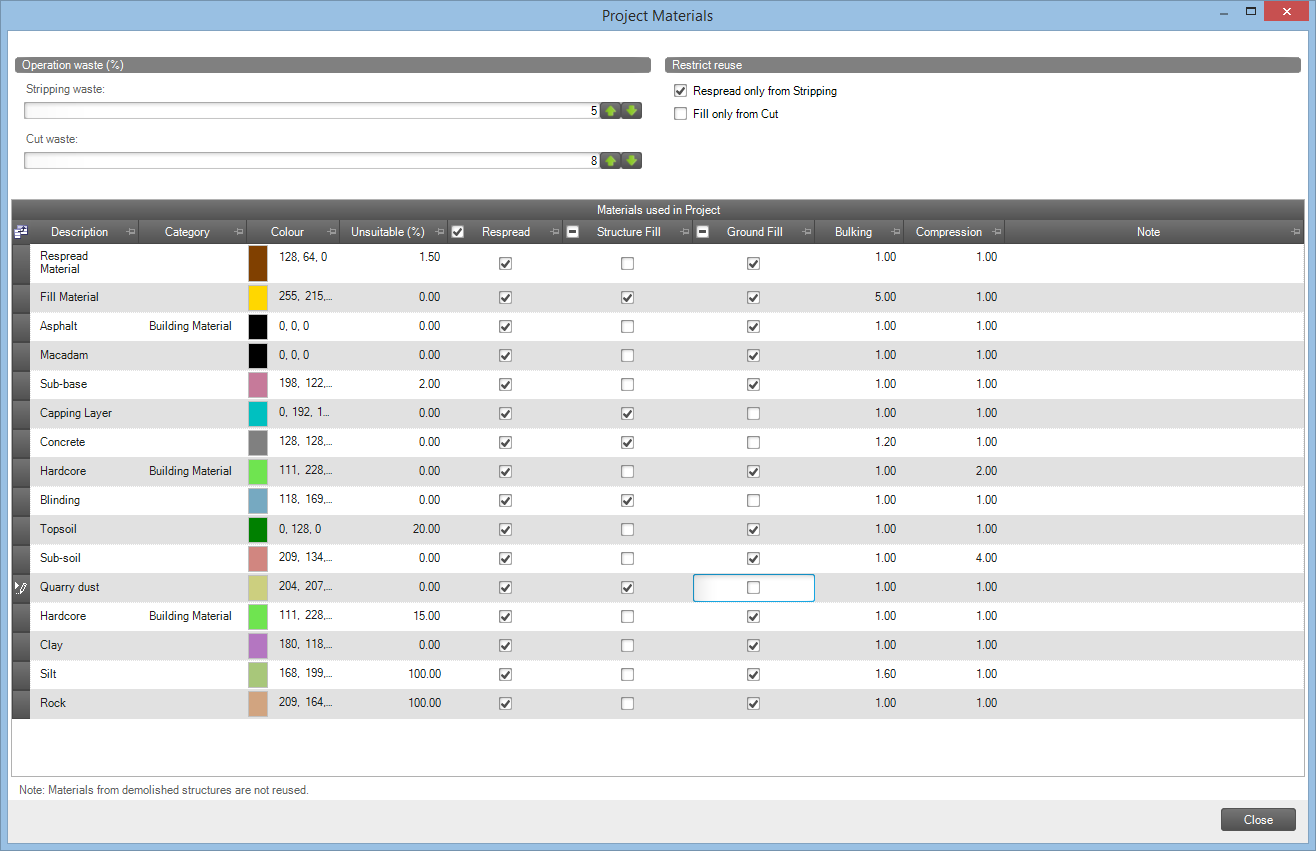Pin the Bulking column header
The image size is (1316, 851).
pos(895,231)
